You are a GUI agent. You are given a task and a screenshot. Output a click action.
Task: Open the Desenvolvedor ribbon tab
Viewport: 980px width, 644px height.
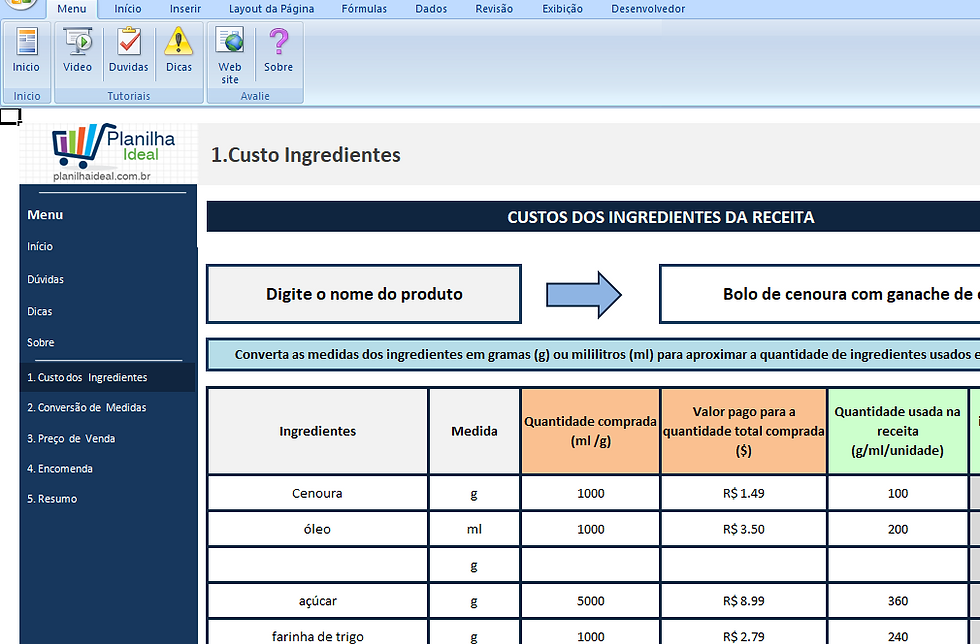(648, 9)
